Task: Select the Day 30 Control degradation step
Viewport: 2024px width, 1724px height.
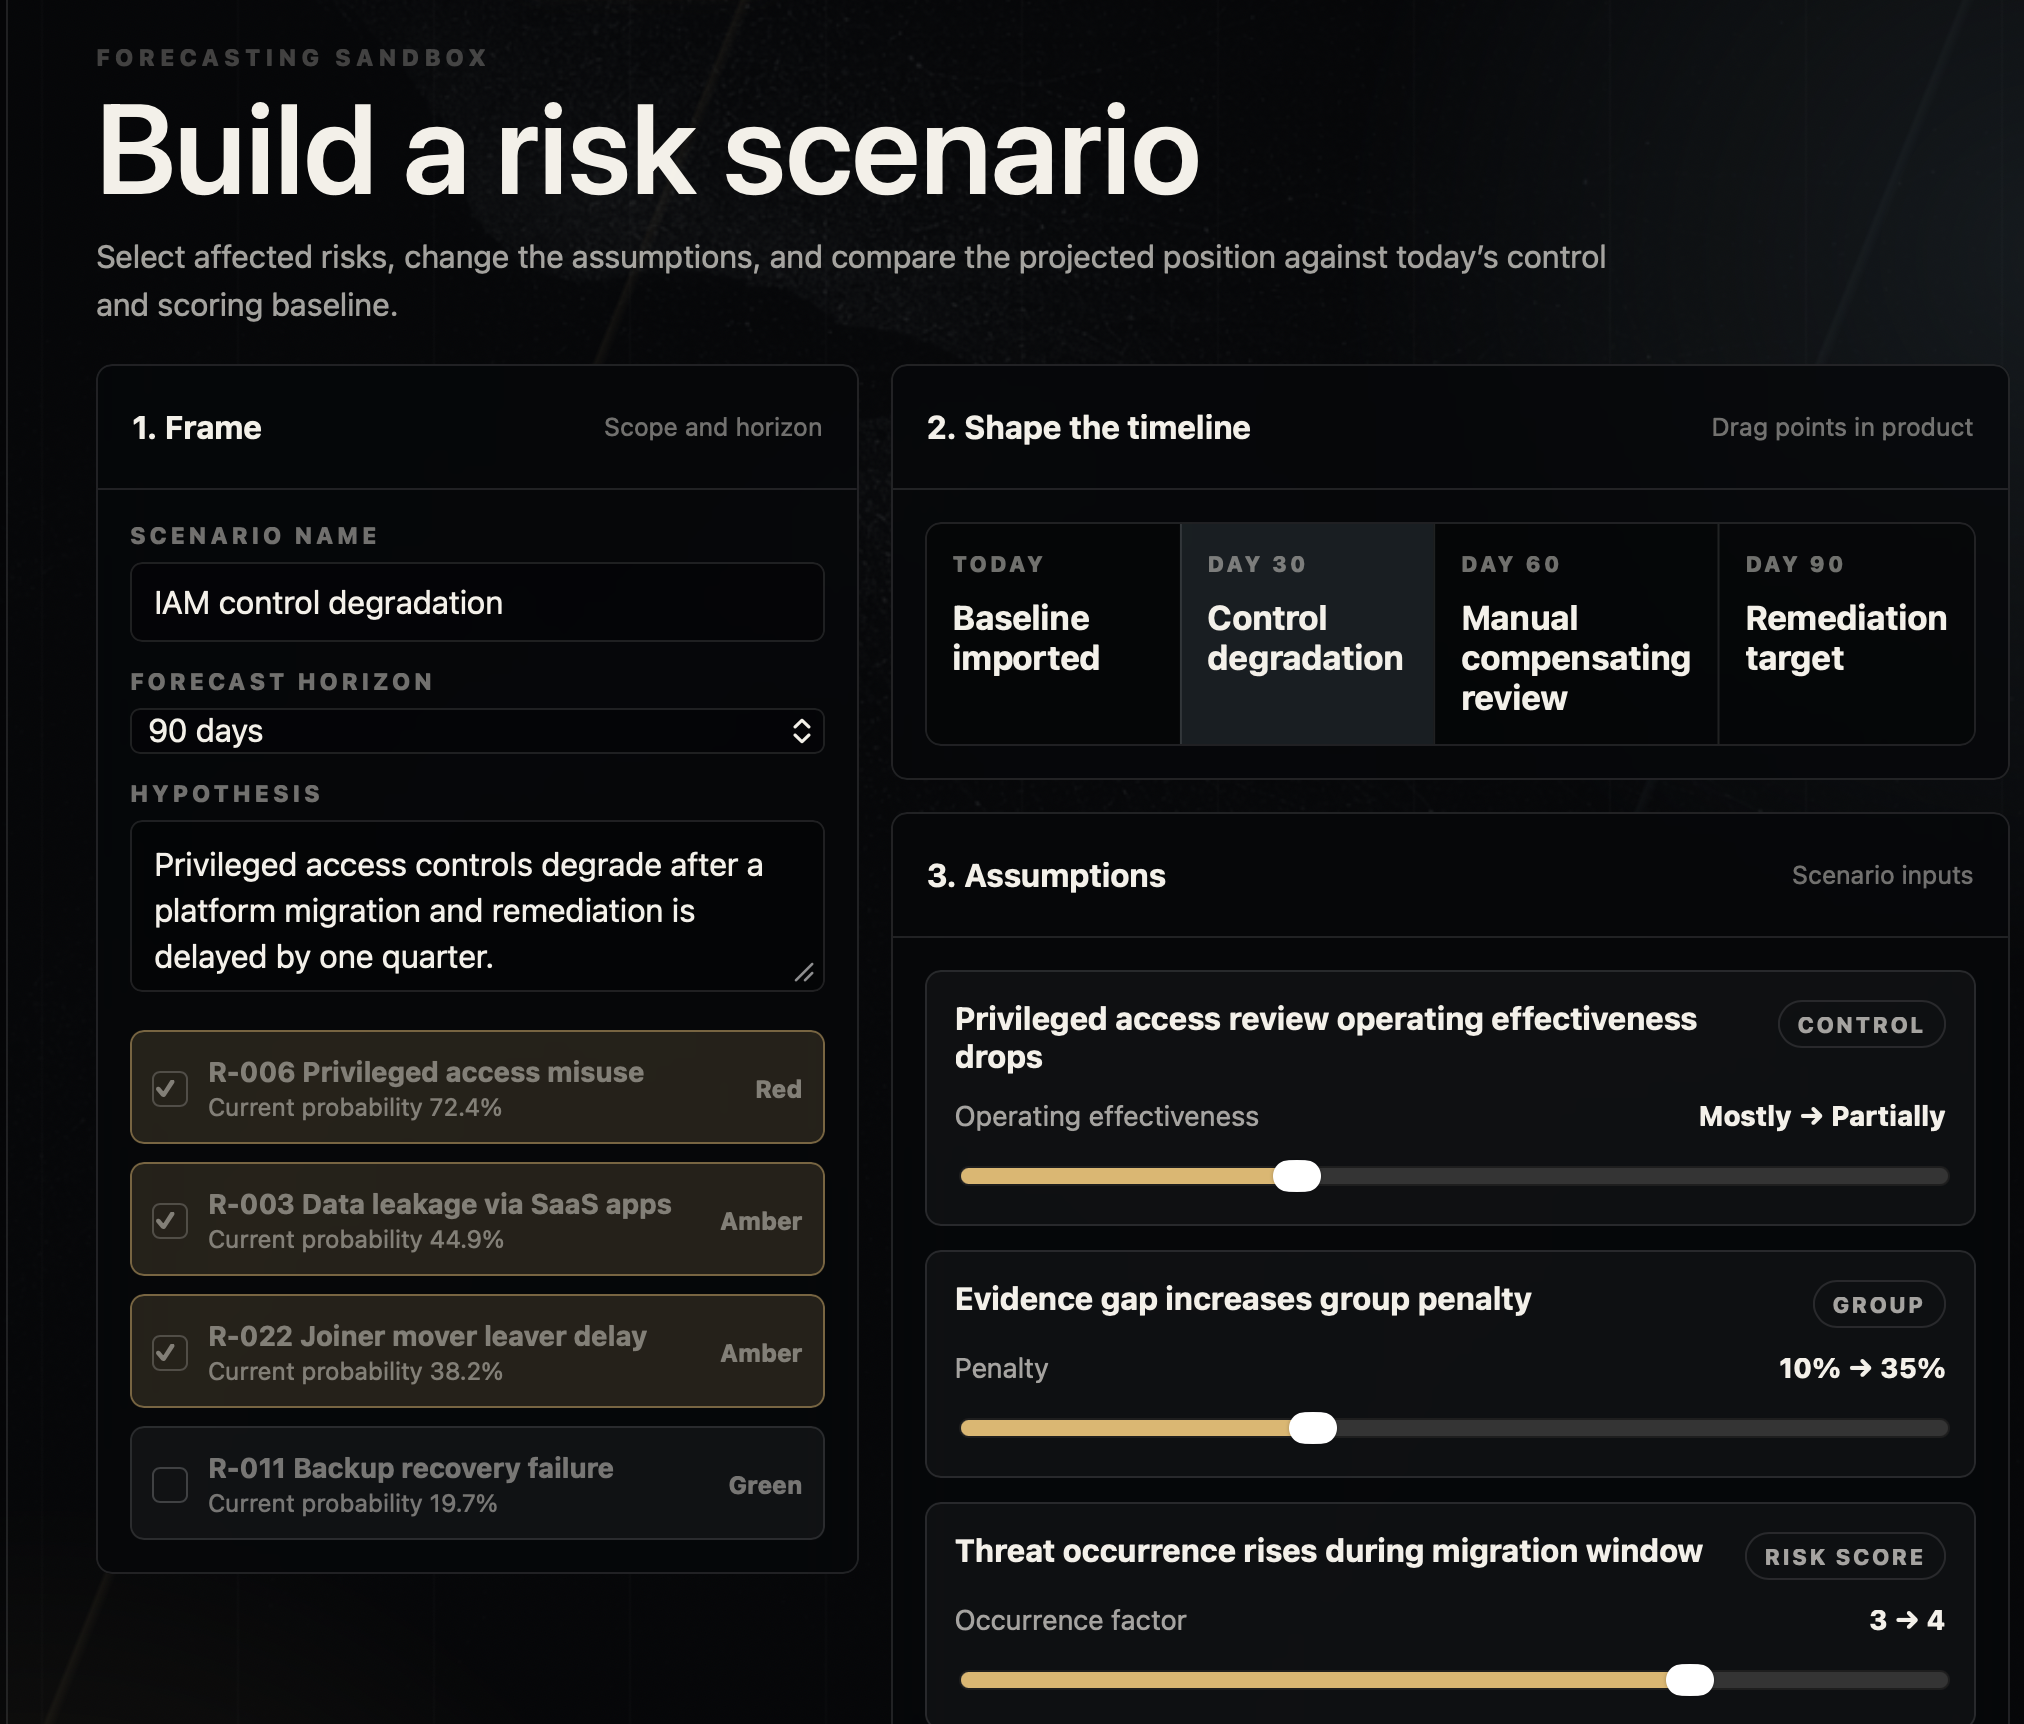Action: pyautogui.click(x=1307, y=634)
